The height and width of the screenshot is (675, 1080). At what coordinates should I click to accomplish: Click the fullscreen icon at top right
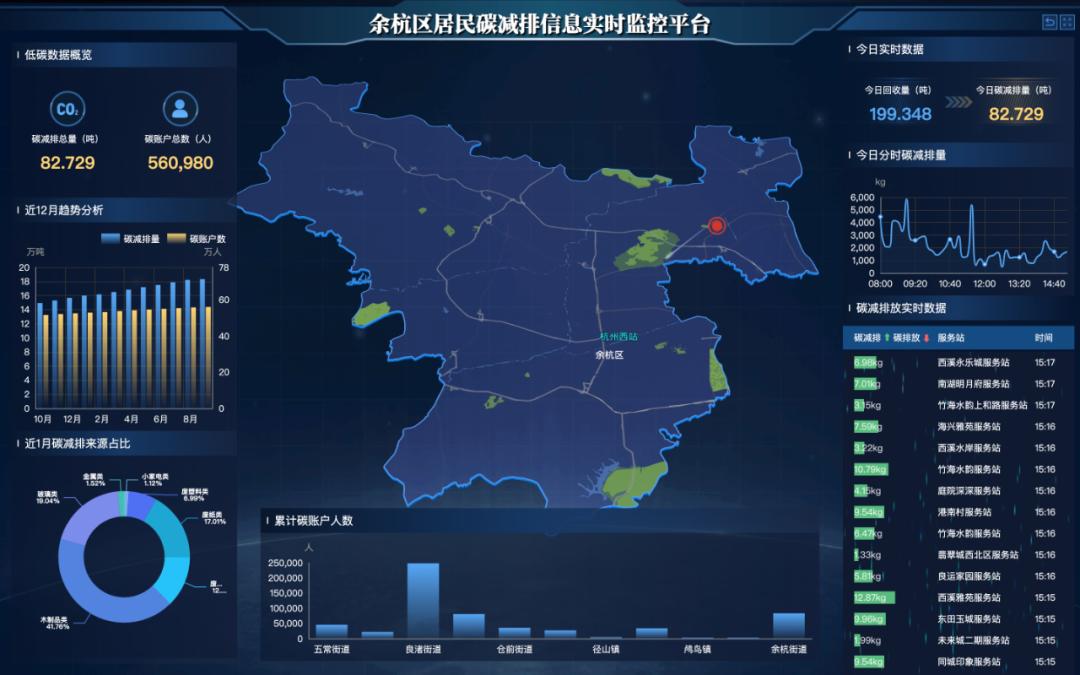1066,22
